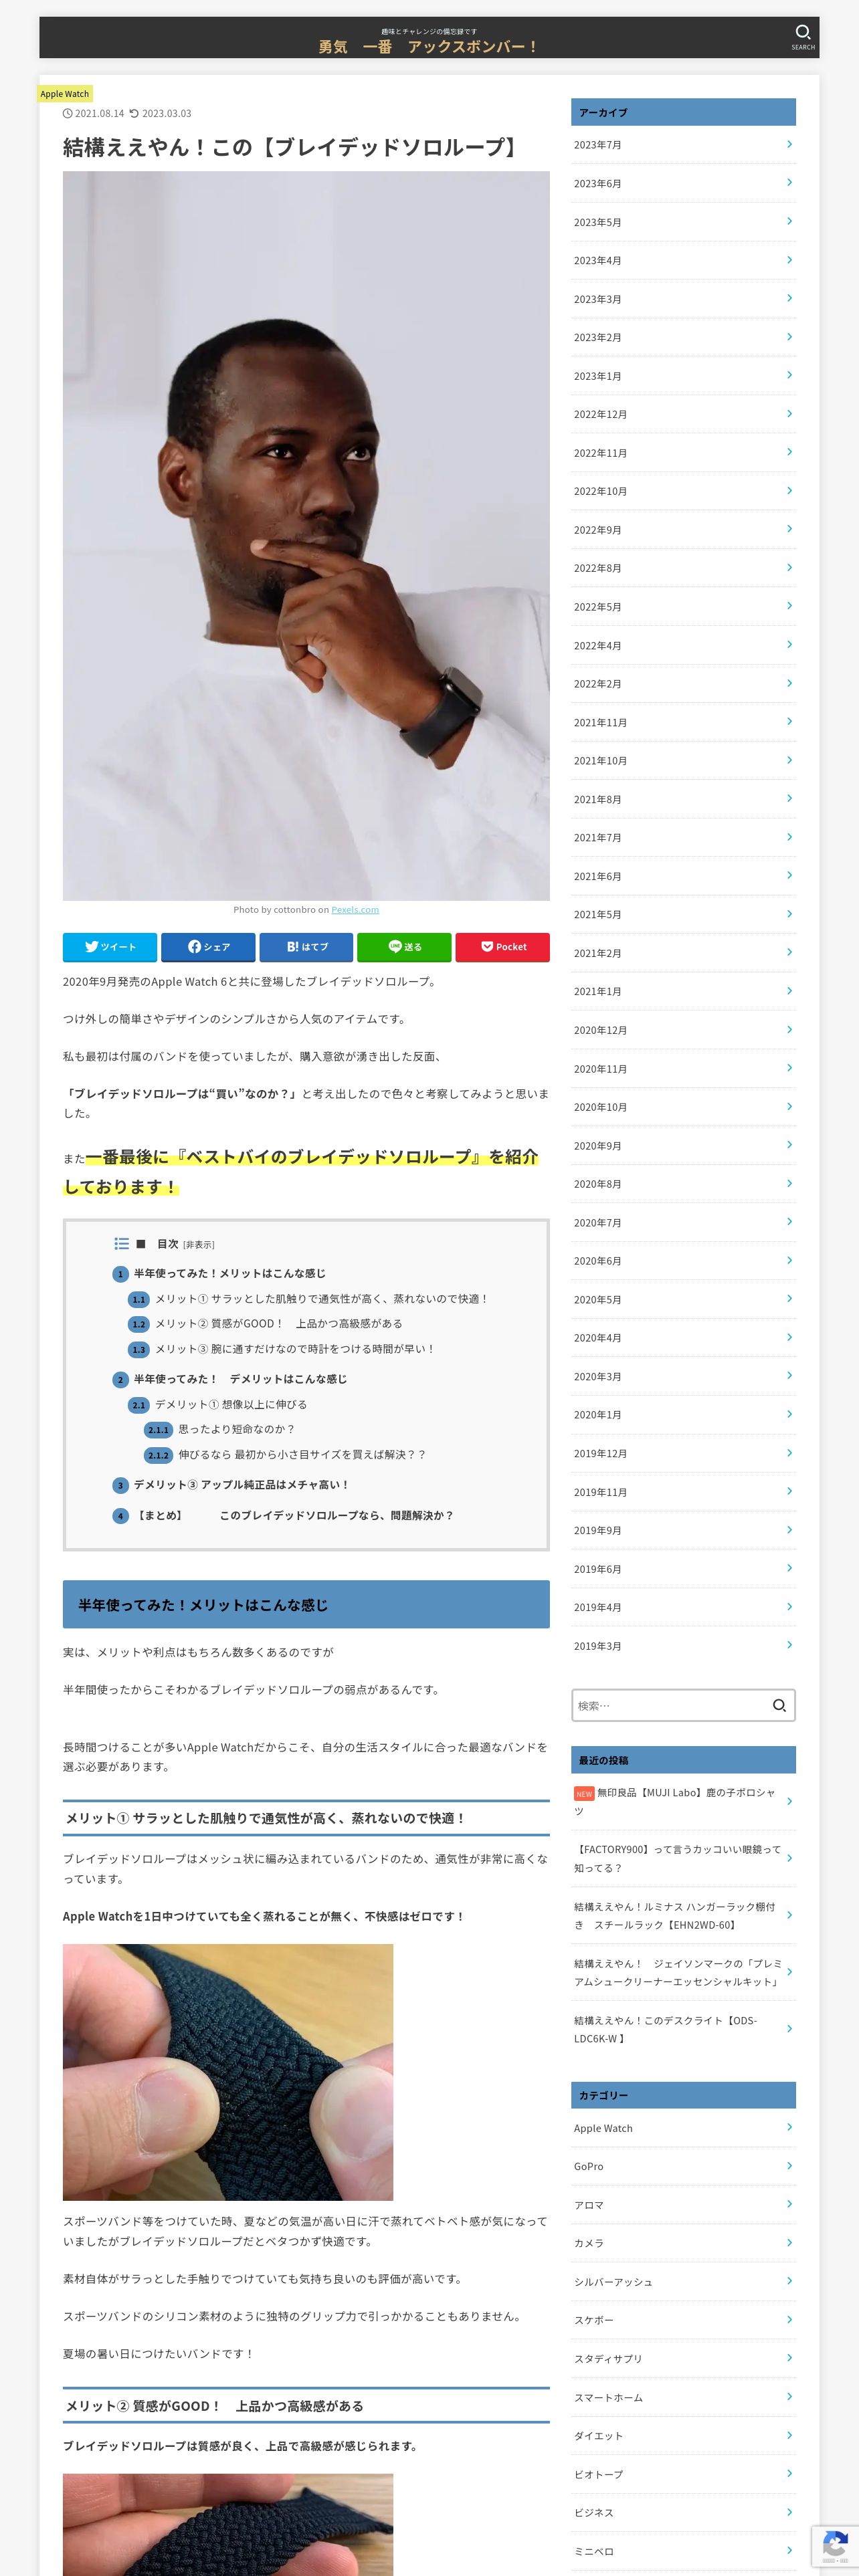Click the LINE icon on 送る button

pos(394,946)
